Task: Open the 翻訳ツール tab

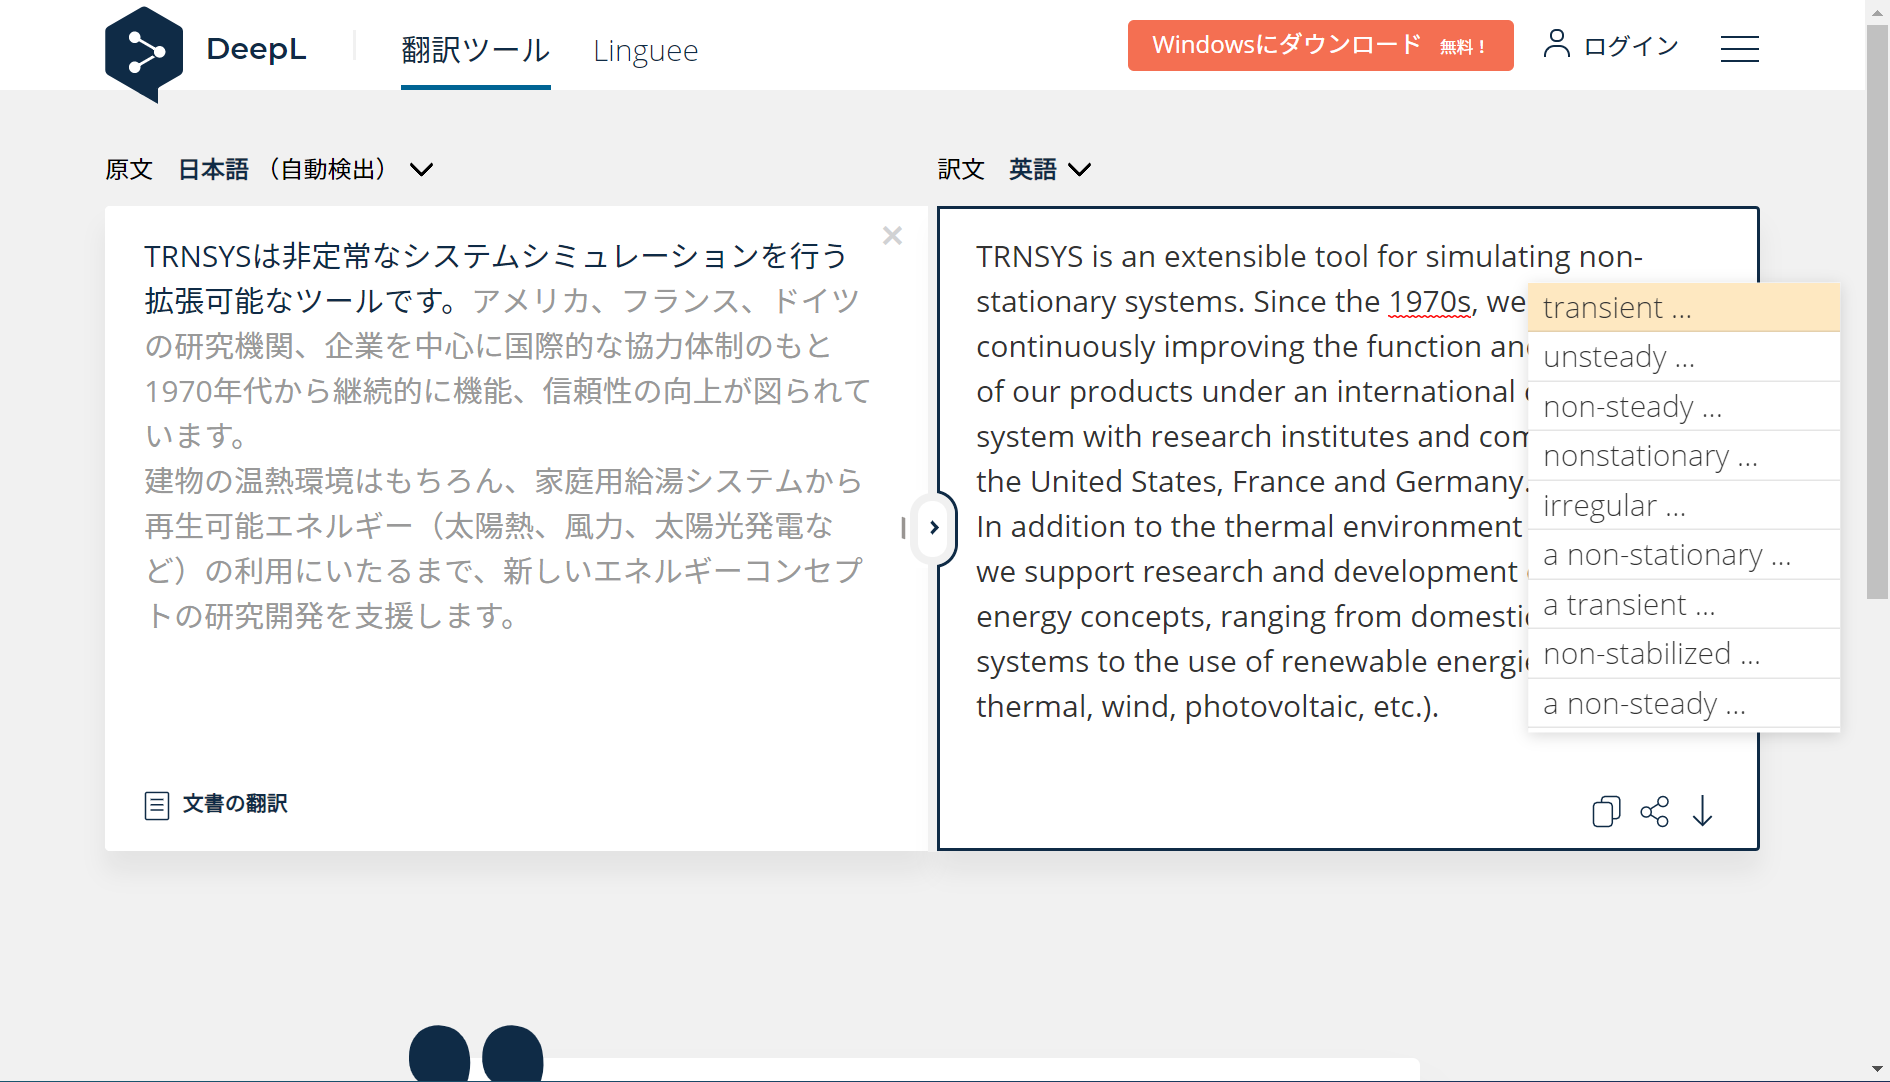Action: (475, 50)
